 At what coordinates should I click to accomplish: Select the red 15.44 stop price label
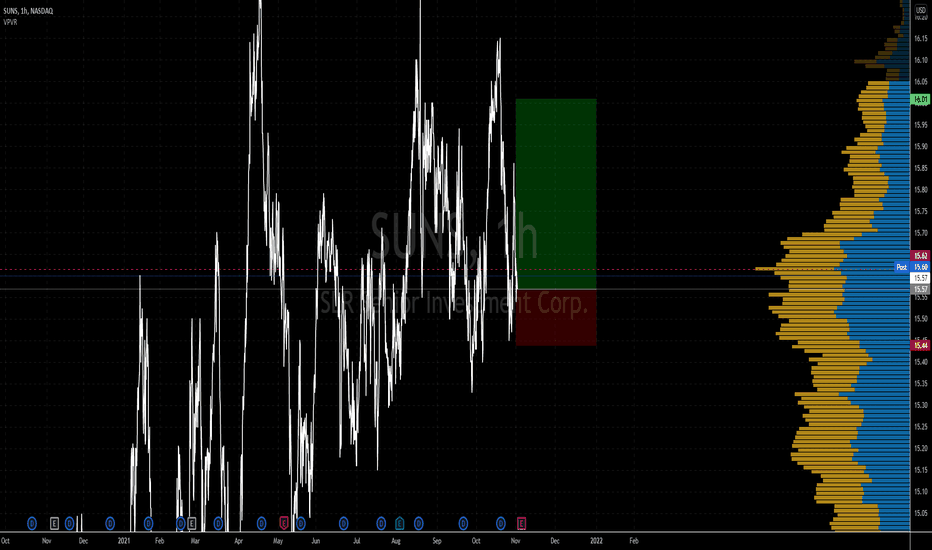click(x=920, y=345)
